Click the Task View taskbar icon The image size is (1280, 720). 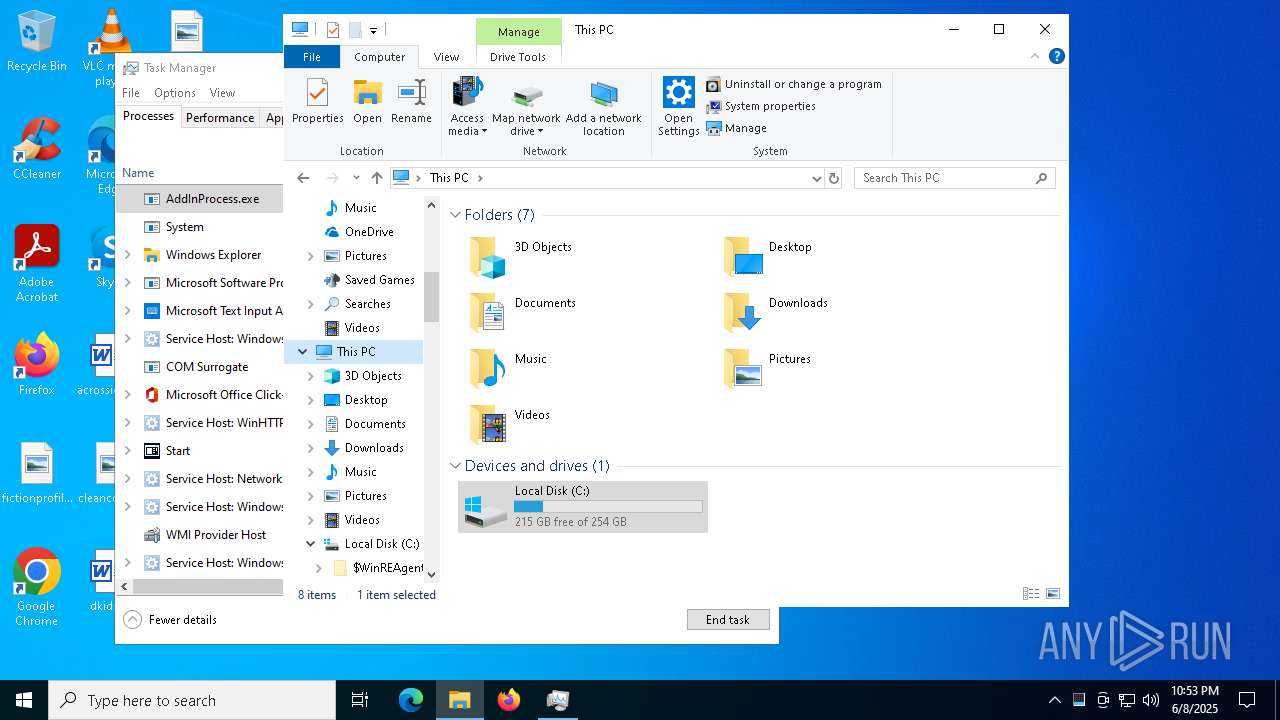pos(360,700)
